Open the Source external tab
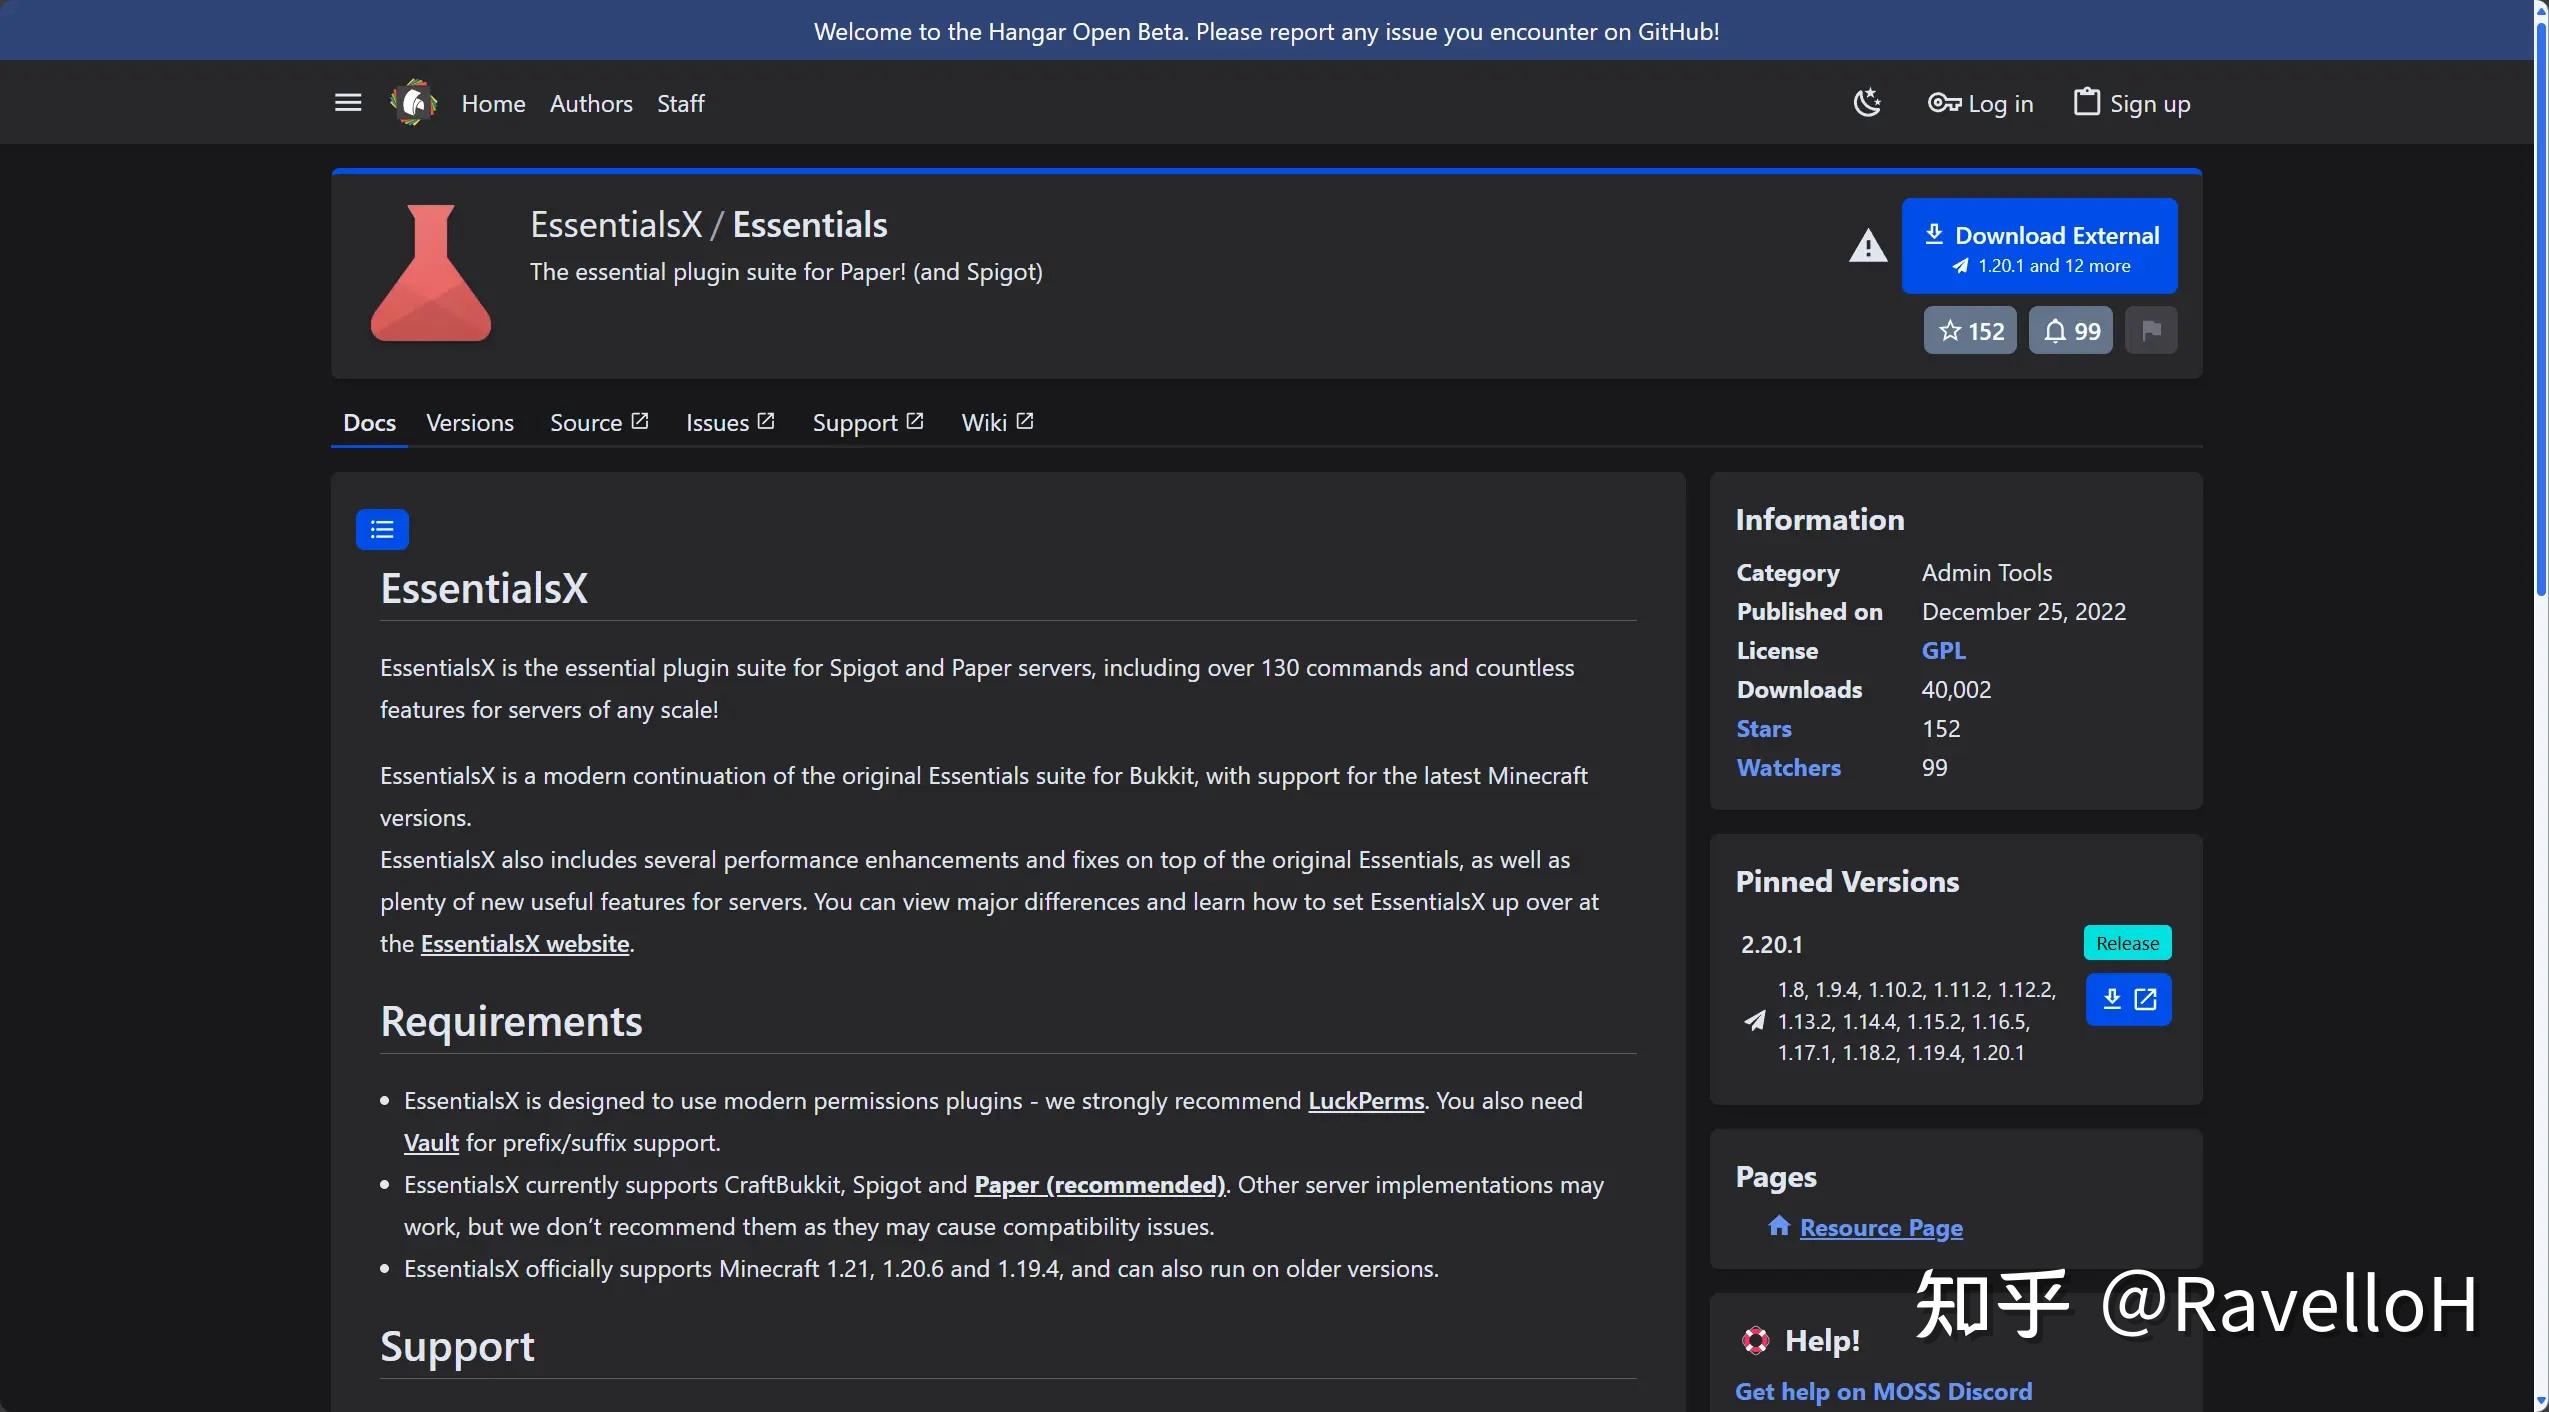The width and height of the screenshot is (2549, 1412). pyautogui.click(x=598, y=423)
